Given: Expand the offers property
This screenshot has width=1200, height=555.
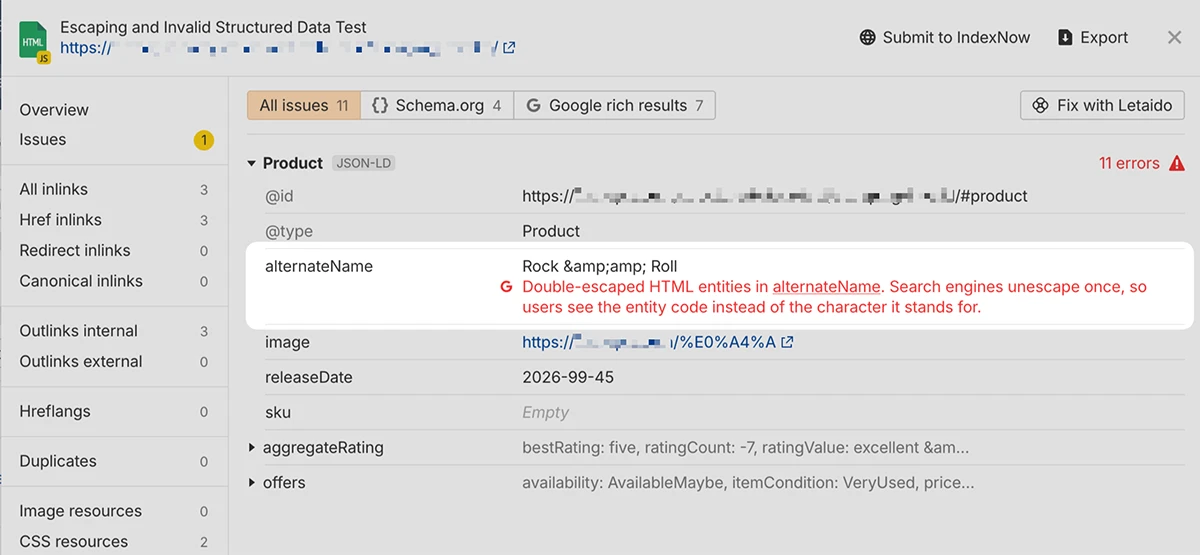Looking at the screenshot, I should pos(252,483).
